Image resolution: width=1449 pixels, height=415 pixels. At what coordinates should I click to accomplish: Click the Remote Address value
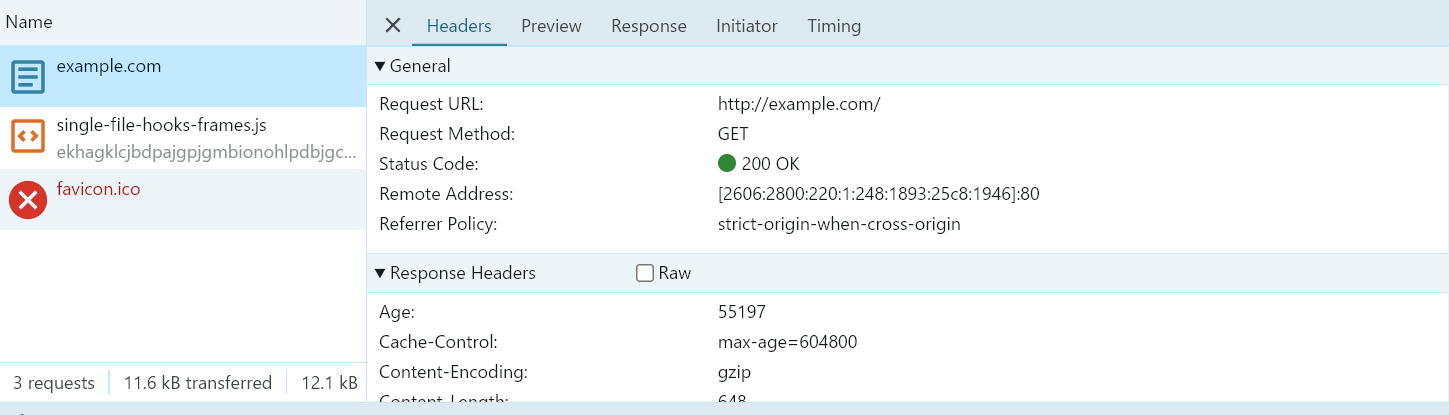click(878, 194)
